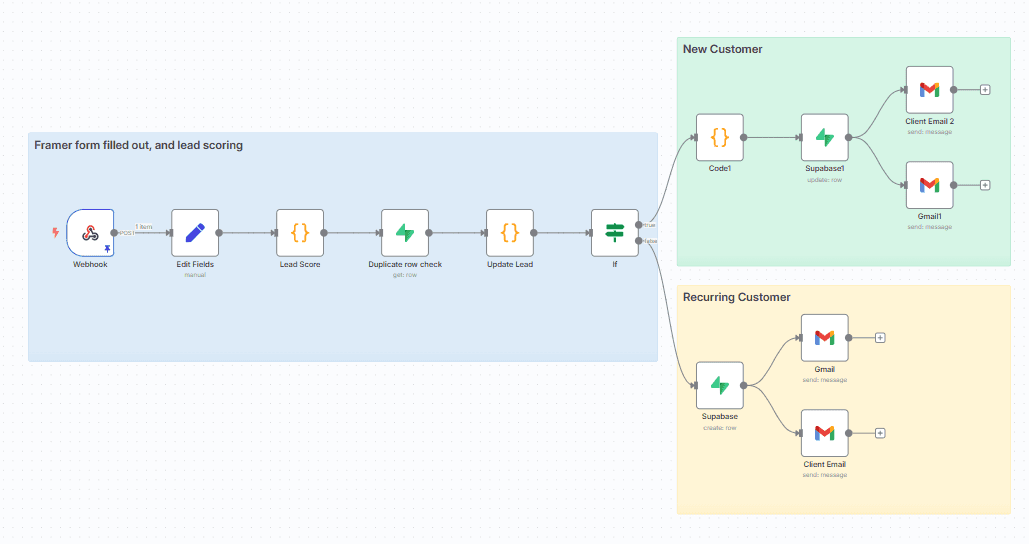
Task: Select the Supabase create row node
Action: point(720,385)
